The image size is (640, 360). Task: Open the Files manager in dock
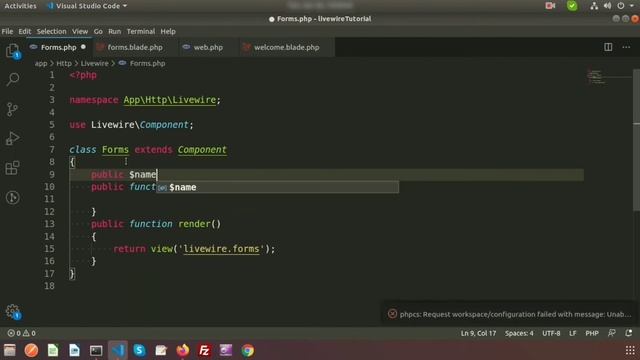pyautogui.click(x=9, y=350)
